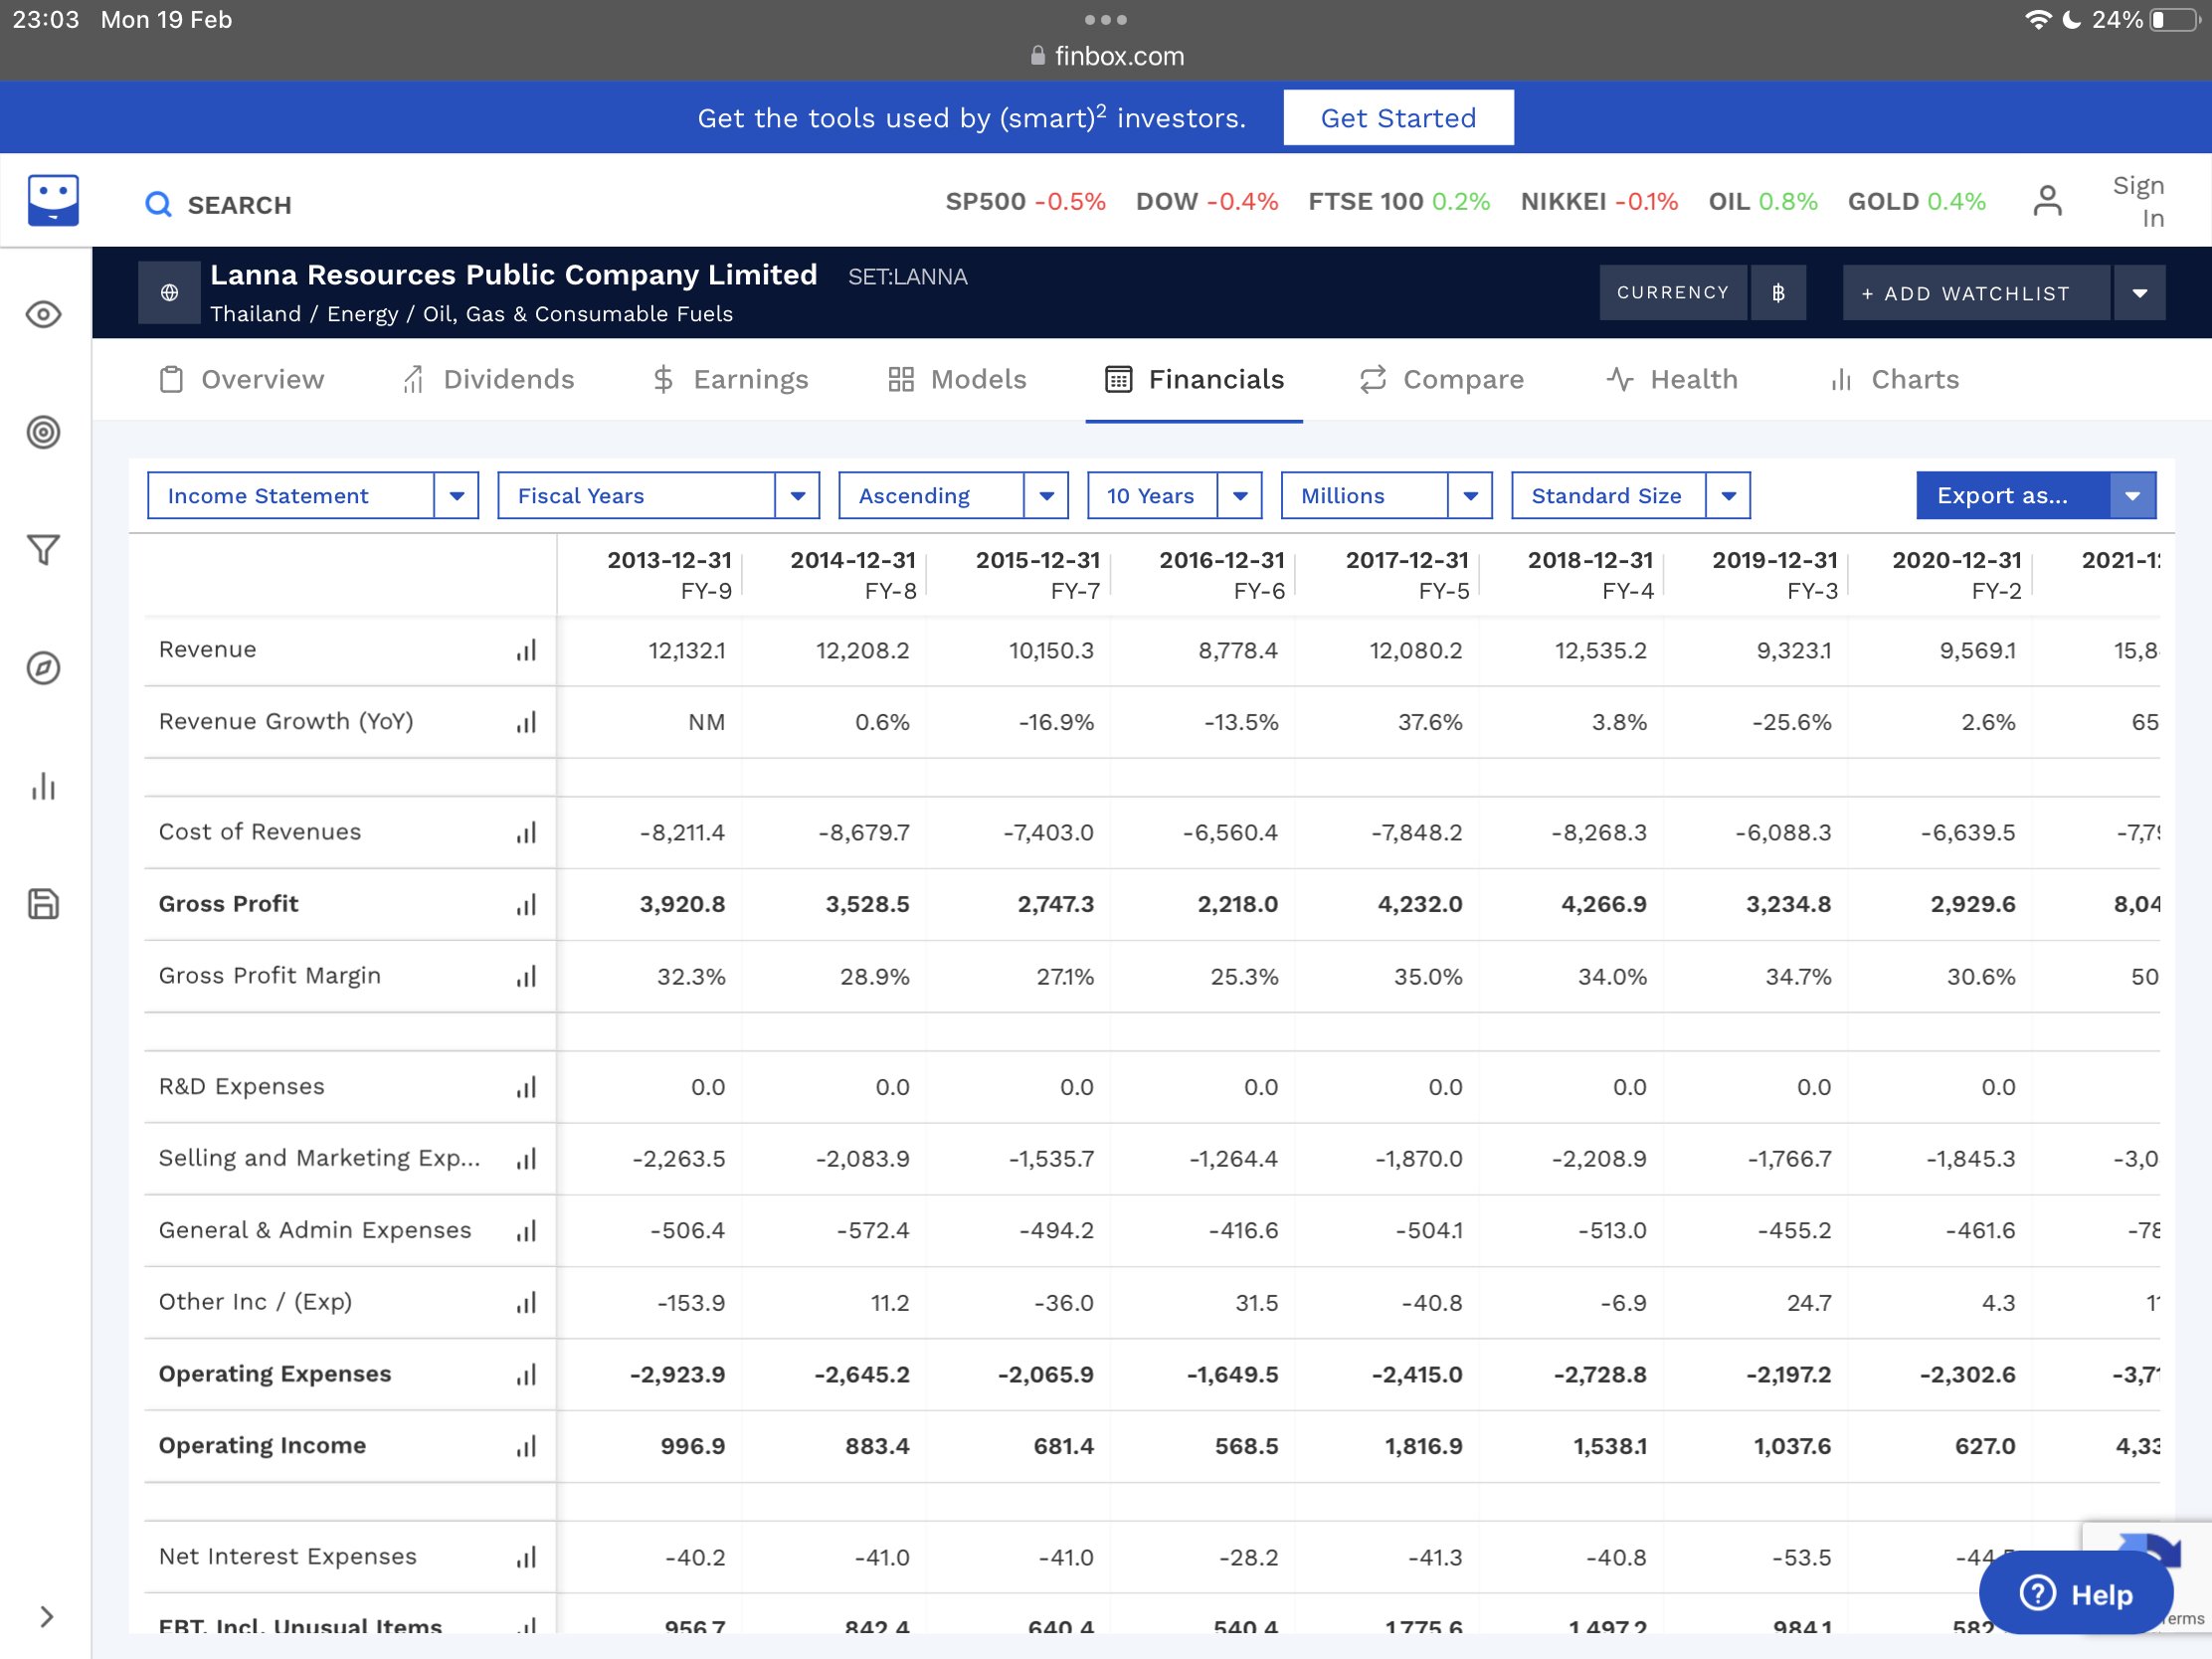Chart the General & Admin Expenses row icon

click(x=527, y=1230)
